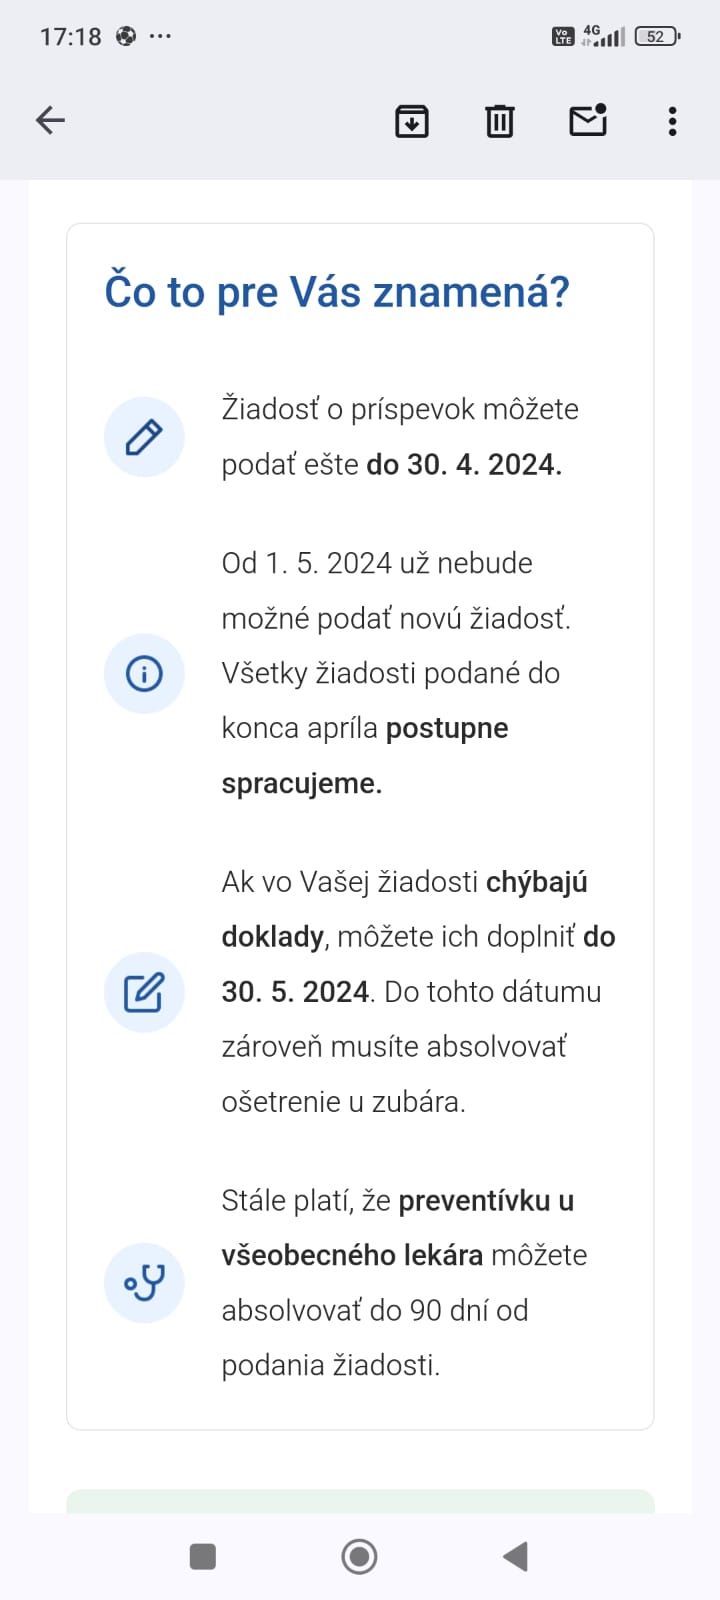Archive this email
This screenshot has width=720, height=1600.
point(412,121)
